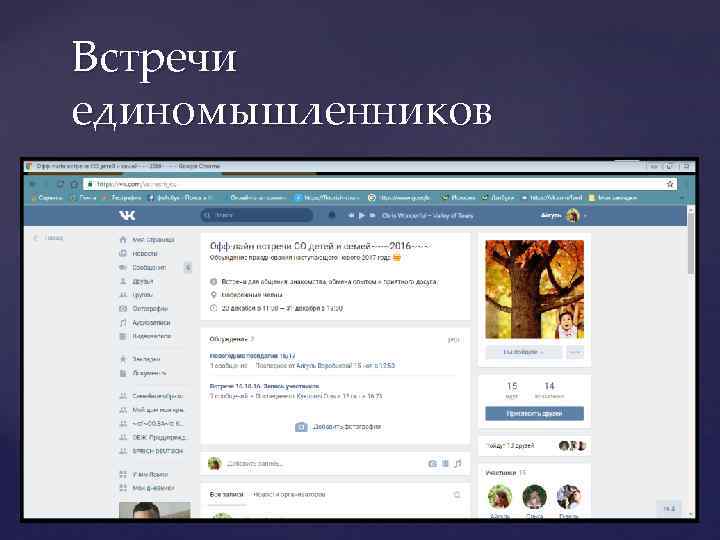This screenshot has width=720, height=540.
Task: Open Друзья icon in left menu
Action: 123,281
